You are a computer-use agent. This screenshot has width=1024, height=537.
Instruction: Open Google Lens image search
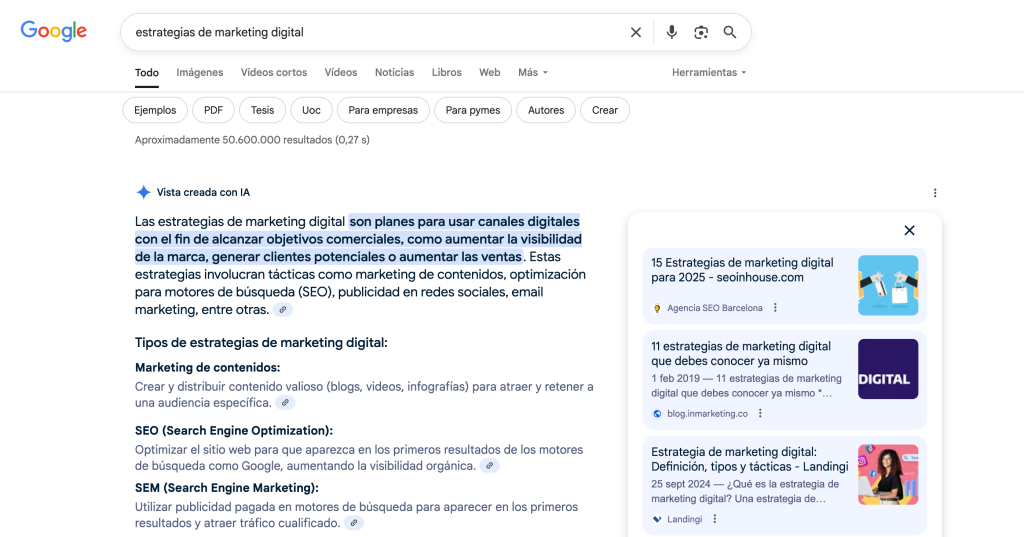[701, 32]
